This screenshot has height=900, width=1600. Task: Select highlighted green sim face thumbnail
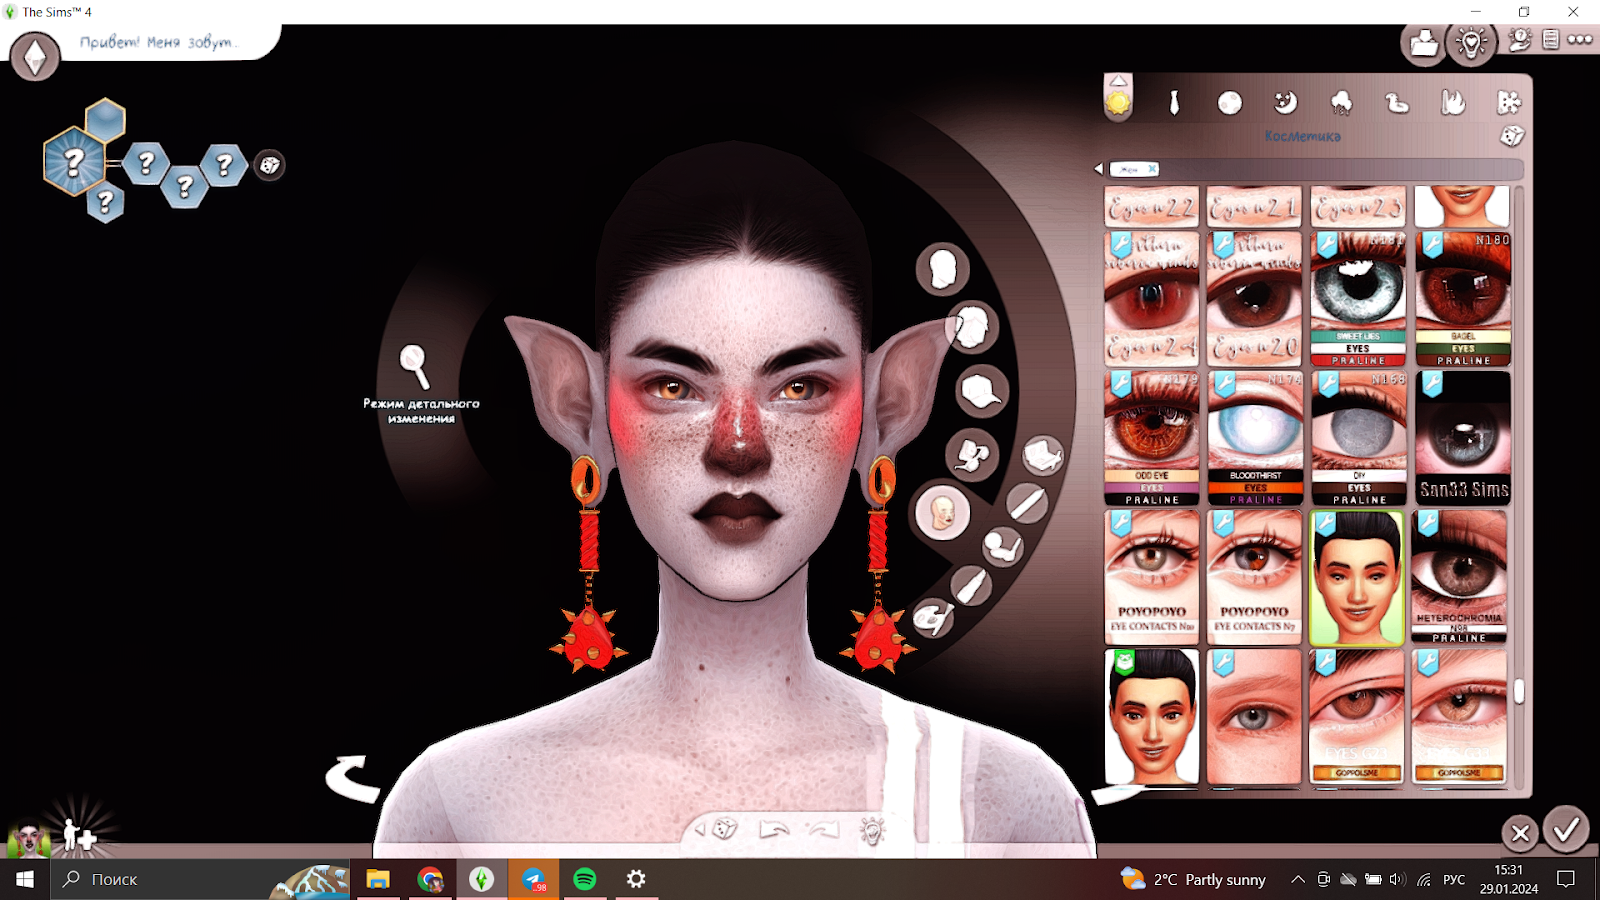1357,579
